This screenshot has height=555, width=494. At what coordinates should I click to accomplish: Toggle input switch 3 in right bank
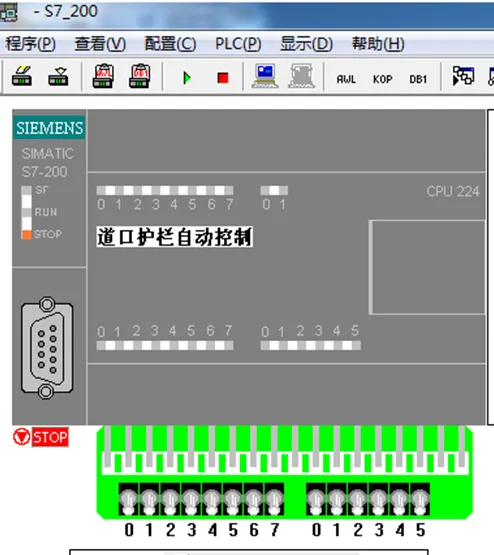(379, 499)
